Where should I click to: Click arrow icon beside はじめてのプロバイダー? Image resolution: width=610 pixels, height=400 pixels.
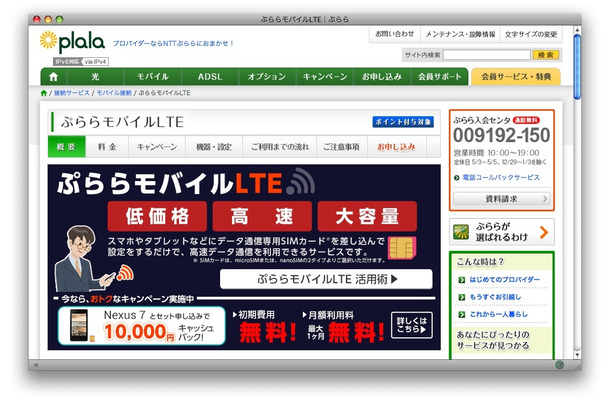[462, 280]
